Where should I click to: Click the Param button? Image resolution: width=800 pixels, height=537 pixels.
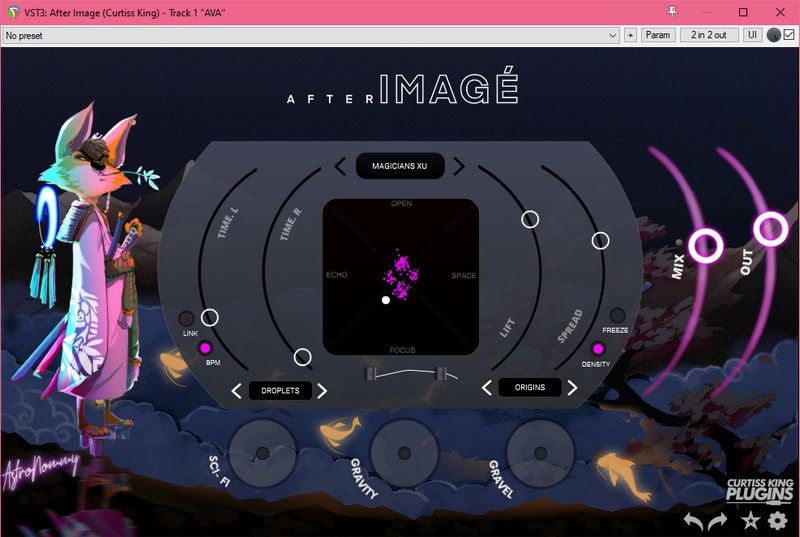click(657, 35)
